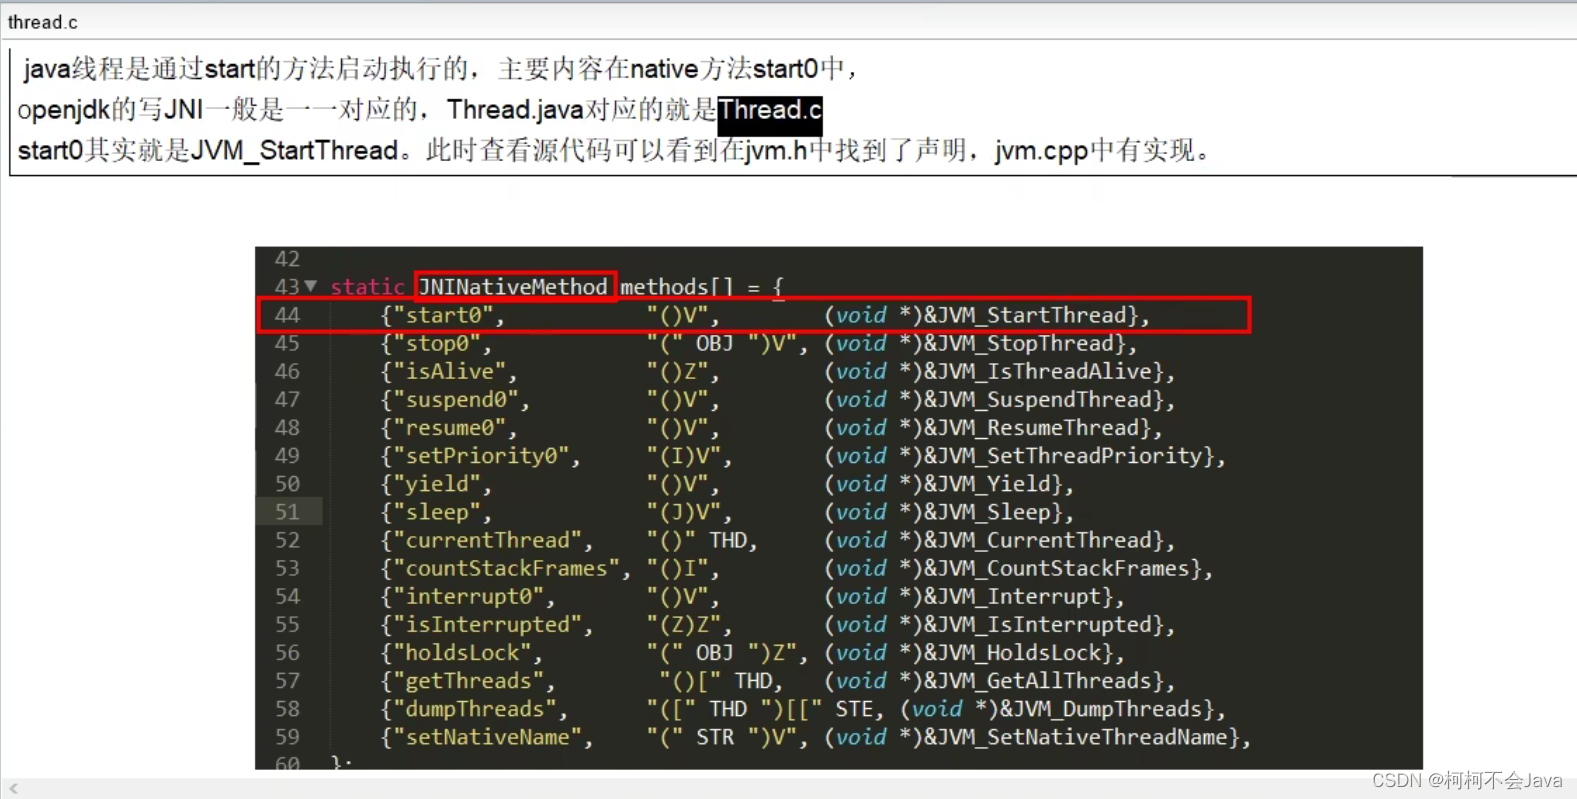
Task: Click the "getThreads" string on line 57
Action: [x=468, y=681]
